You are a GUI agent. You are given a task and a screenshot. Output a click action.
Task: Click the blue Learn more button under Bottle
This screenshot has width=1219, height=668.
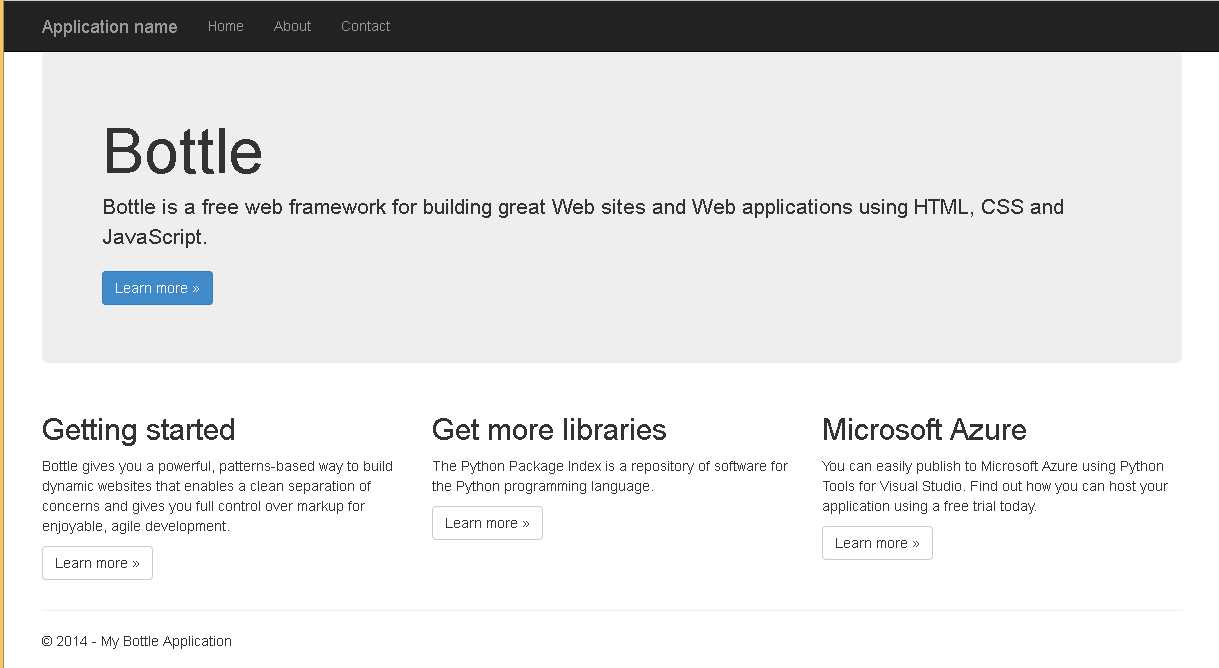[157, 288]
